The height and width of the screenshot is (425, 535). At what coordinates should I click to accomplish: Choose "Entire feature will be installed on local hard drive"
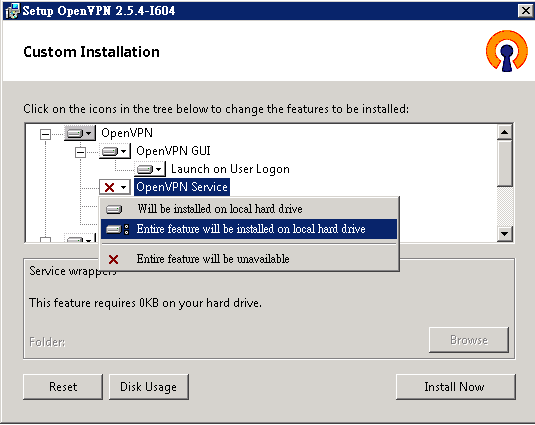[249, 229]
